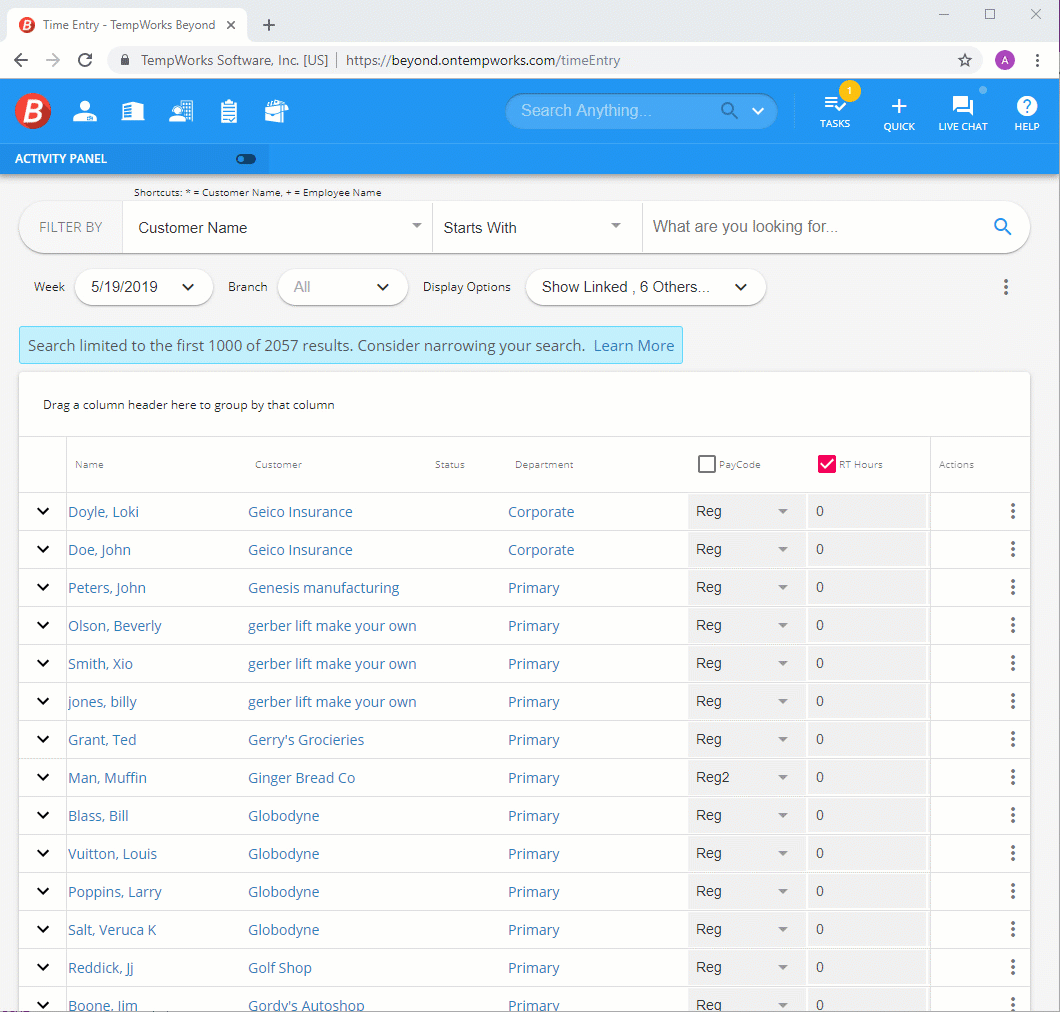Expand the Doyle, Loki row
This screenshot has height=1012, width=1060.
pos(43,511)
